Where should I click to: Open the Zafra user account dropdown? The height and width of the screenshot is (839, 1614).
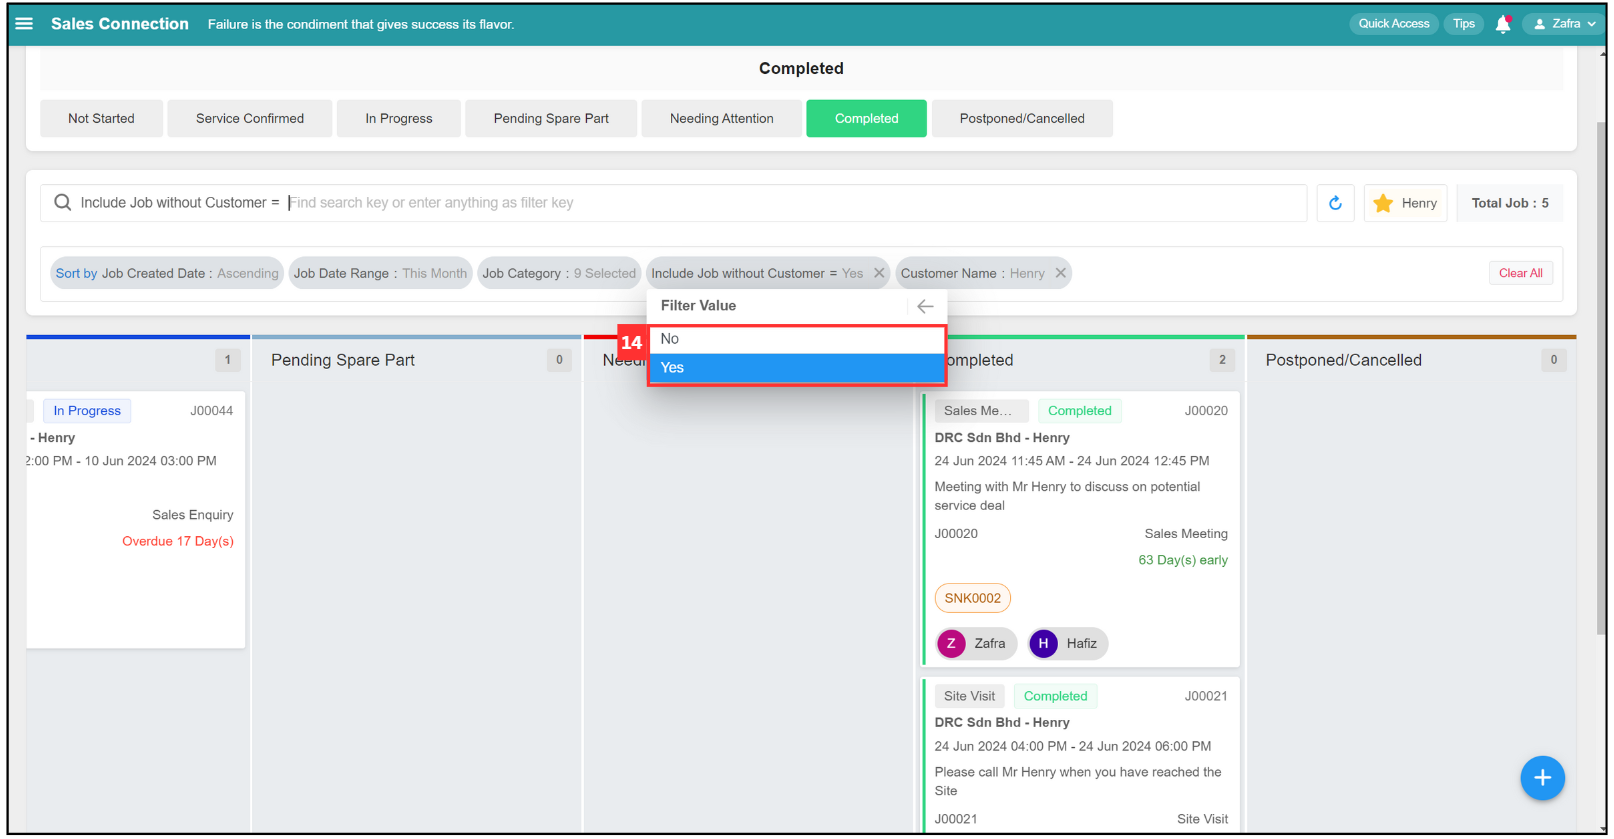[x=1564, y=24]
